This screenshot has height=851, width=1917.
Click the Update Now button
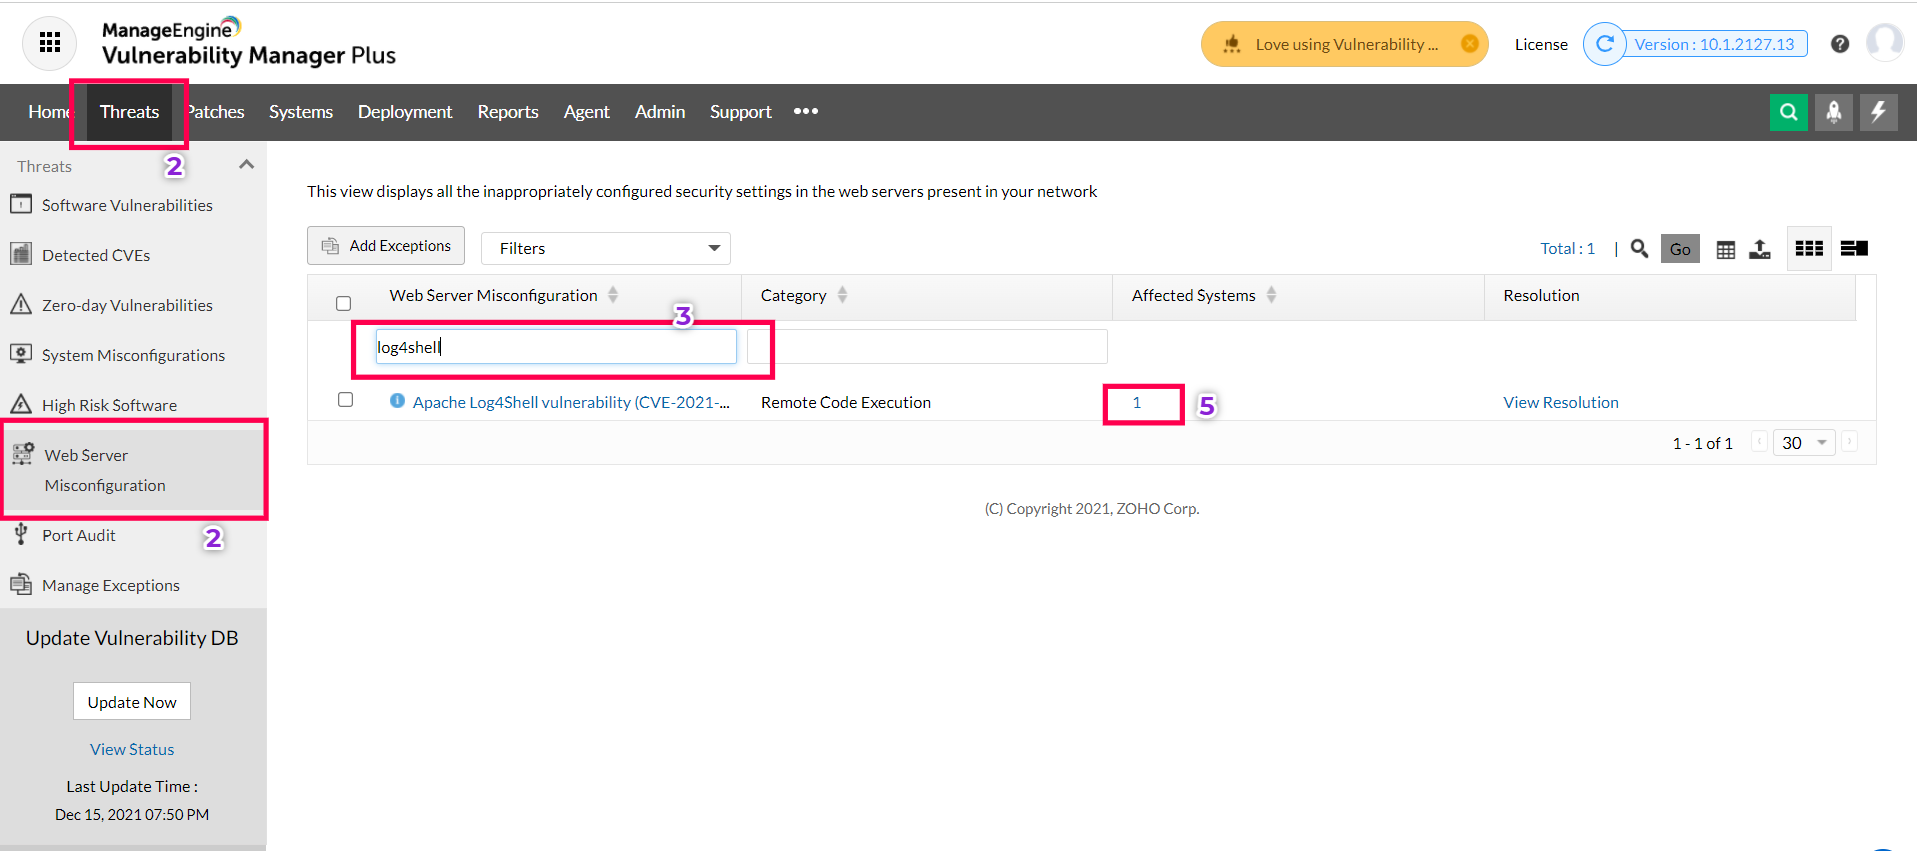132,702
